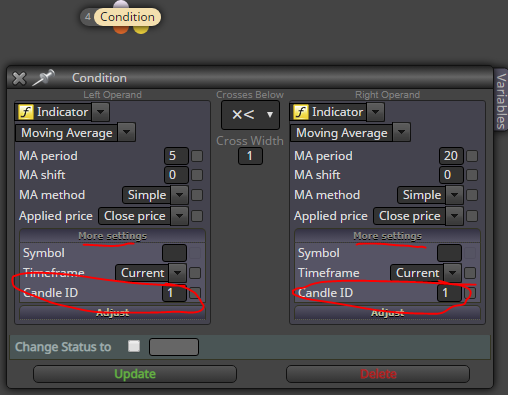Click the Change Status to value box

[174, 347]
